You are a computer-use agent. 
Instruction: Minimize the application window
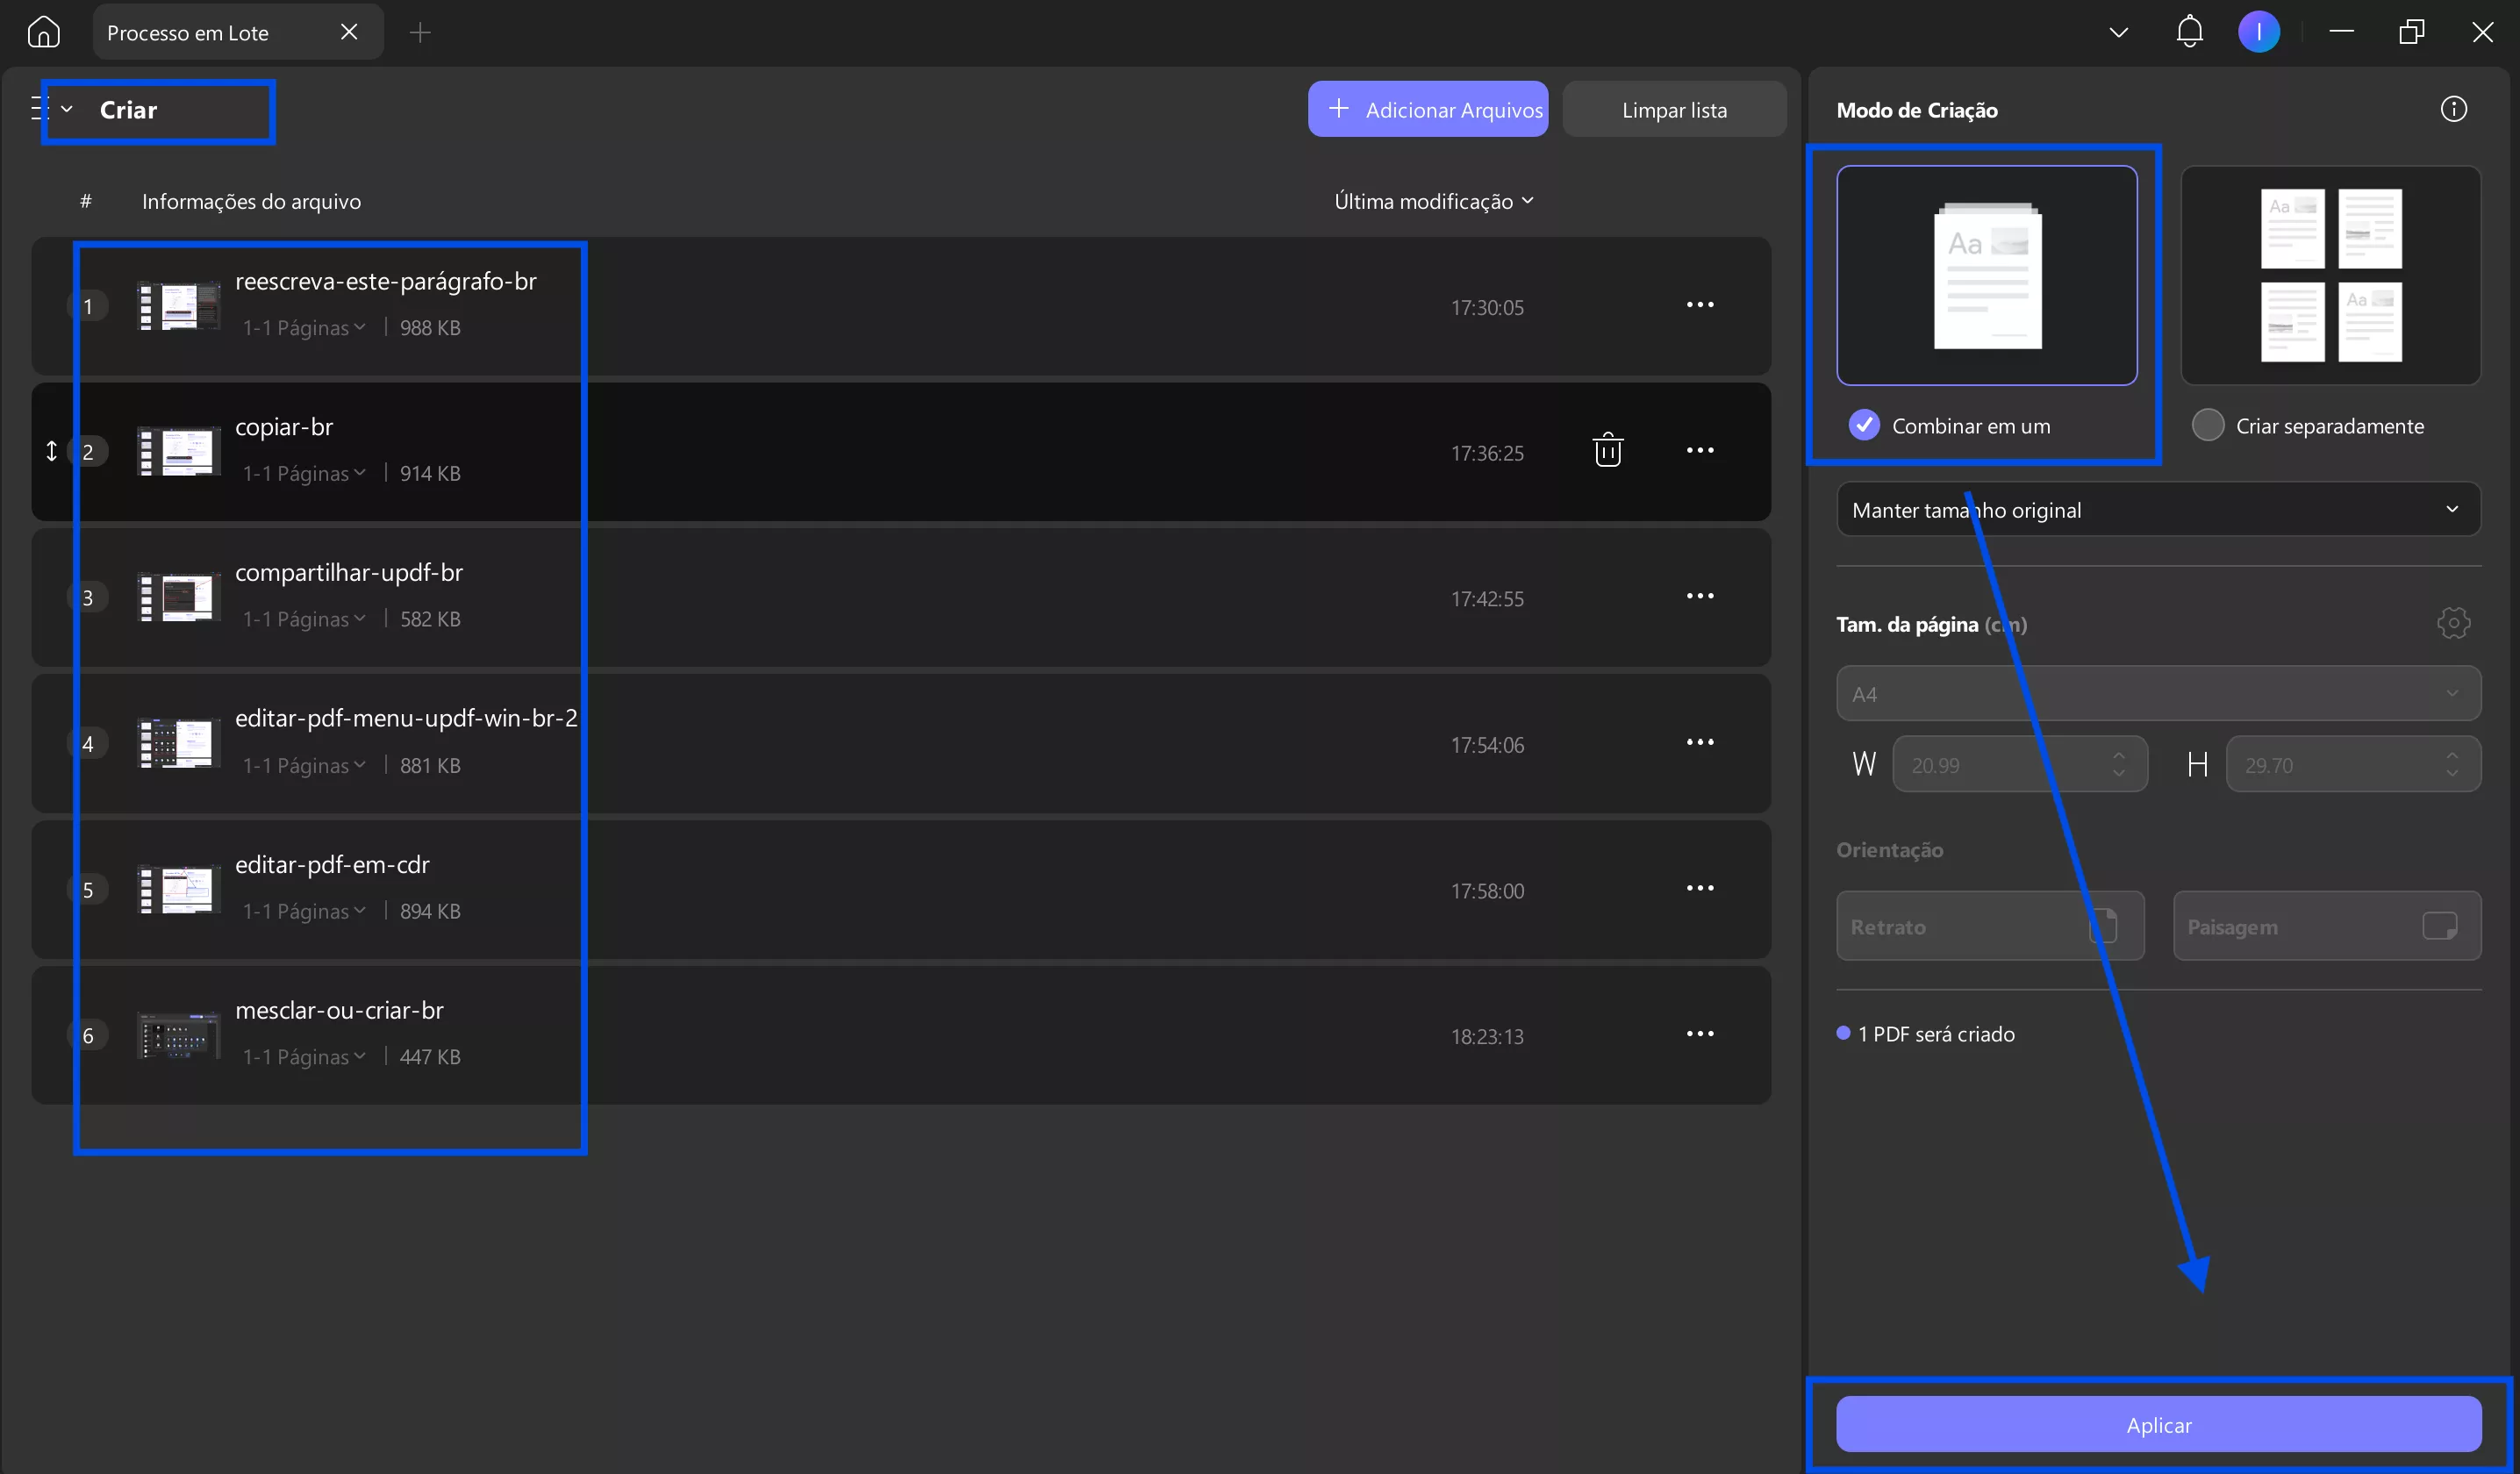tap(2341, 32)
